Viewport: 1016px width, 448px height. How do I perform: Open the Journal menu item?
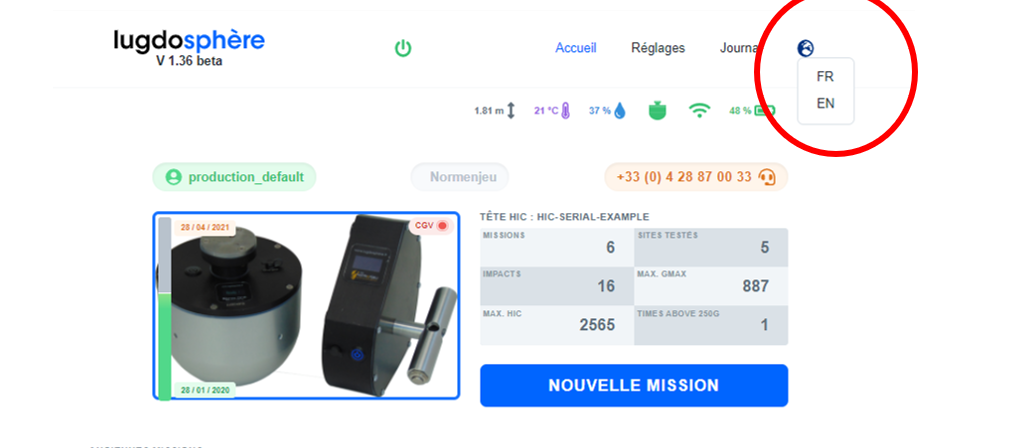point(739,48)
